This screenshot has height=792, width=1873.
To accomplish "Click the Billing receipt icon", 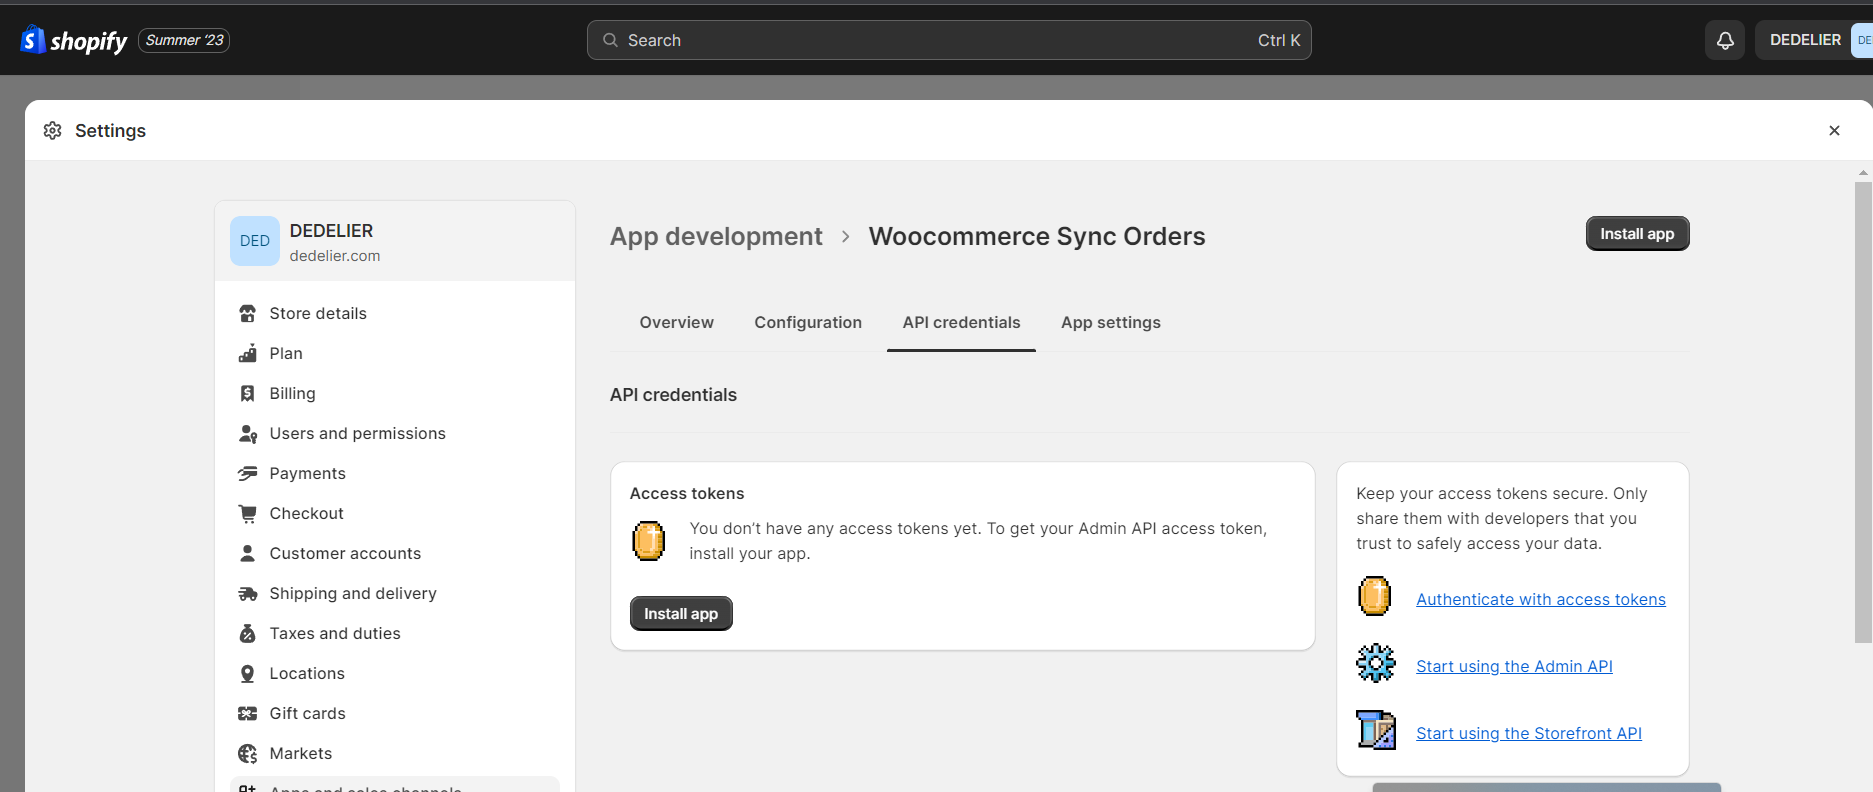I will pyautogui.click(x=248, y=394).
